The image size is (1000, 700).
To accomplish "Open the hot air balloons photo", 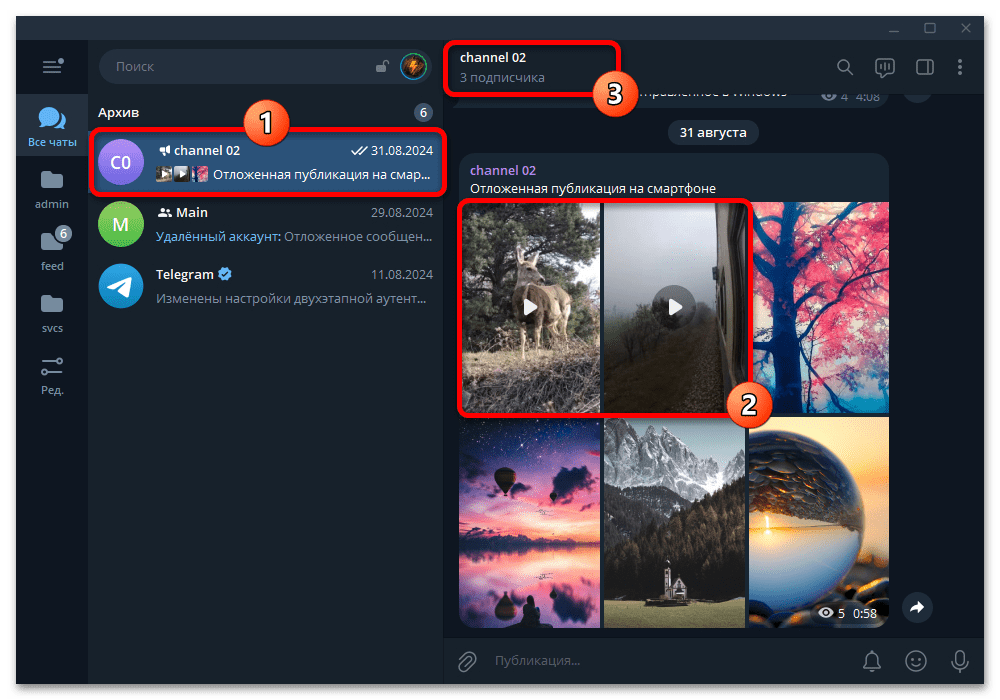I will [x=530, y=523].
